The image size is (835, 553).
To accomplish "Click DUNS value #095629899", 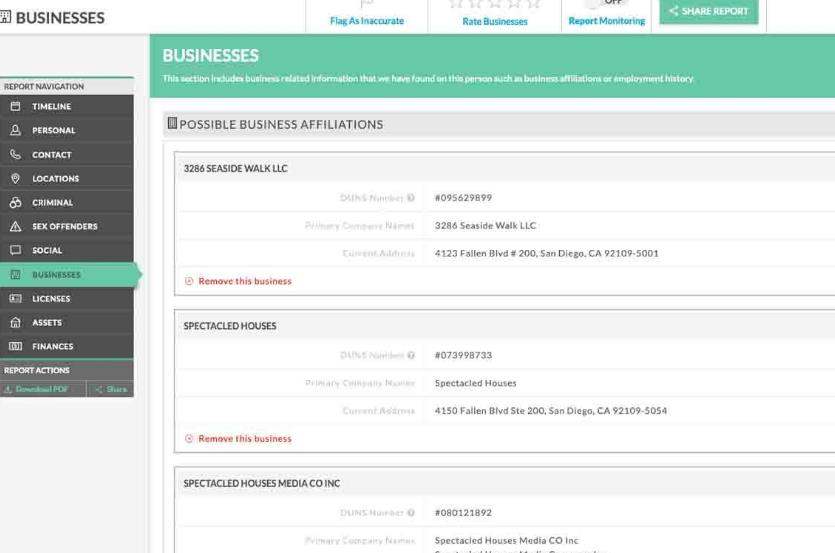I will (x=463, y=198).
